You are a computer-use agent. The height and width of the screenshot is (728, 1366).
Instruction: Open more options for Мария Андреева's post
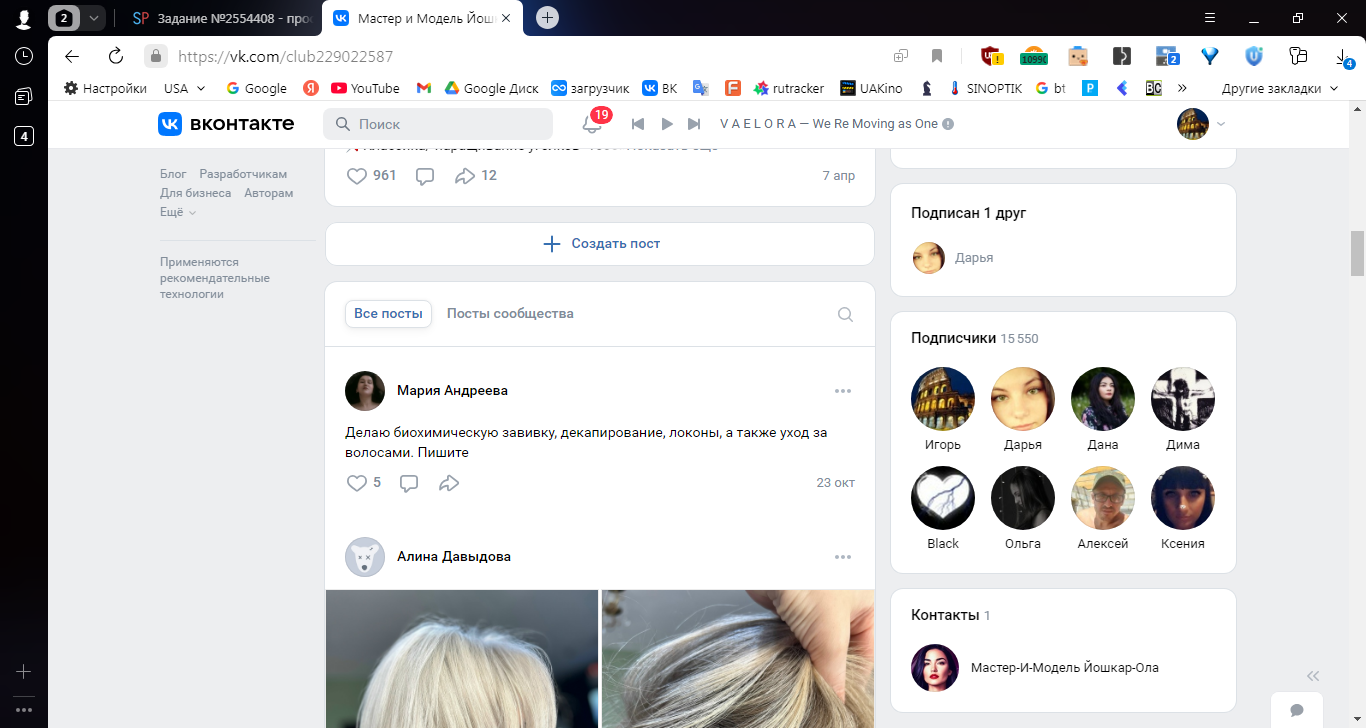tap(843, 391)
